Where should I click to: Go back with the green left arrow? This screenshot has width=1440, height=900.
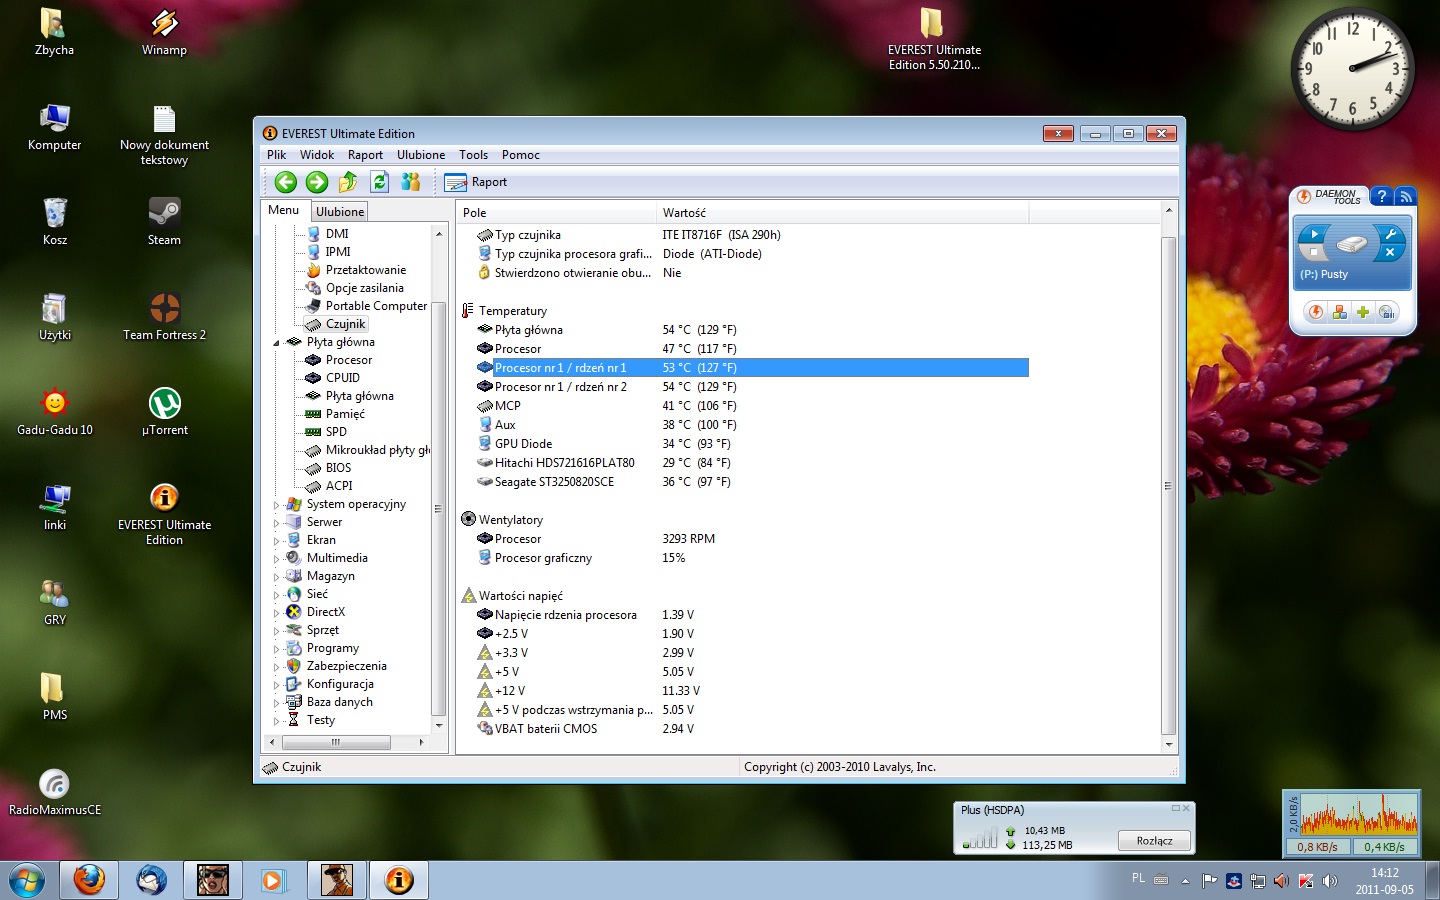point(286,182)
